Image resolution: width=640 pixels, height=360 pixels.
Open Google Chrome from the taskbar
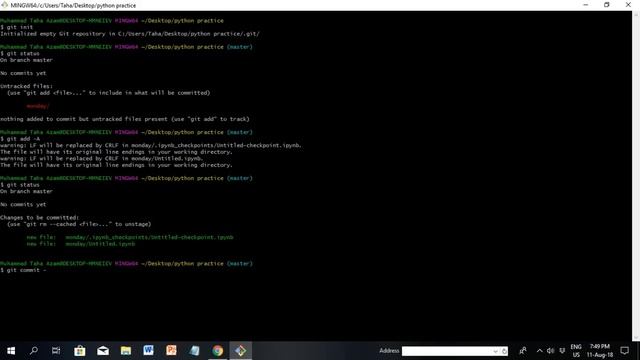click(218, 351)
